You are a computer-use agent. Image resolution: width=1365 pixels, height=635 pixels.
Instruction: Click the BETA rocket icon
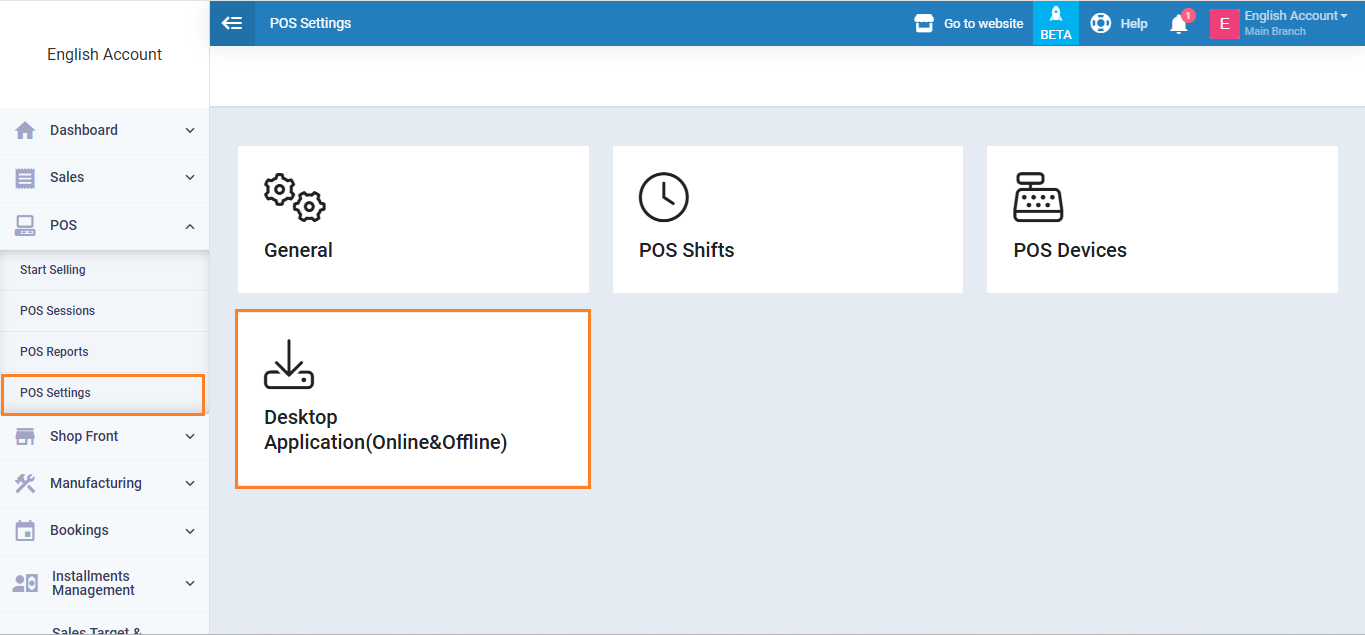pos(1055,15)
